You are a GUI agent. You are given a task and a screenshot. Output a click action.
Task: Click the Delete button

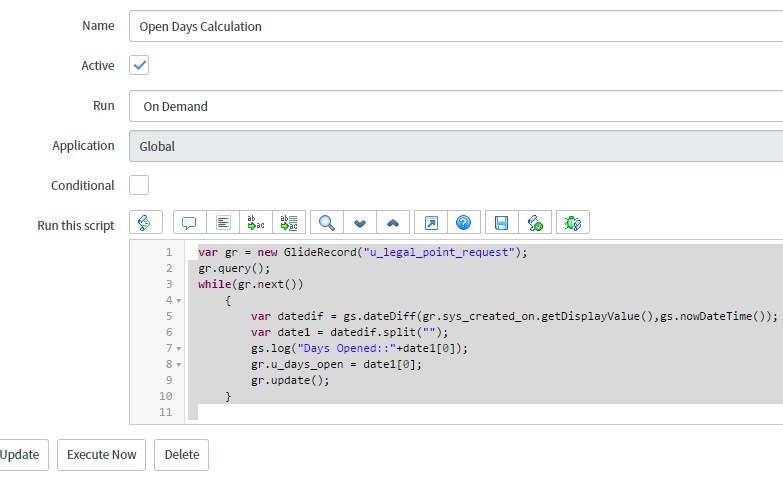(181, 455)
